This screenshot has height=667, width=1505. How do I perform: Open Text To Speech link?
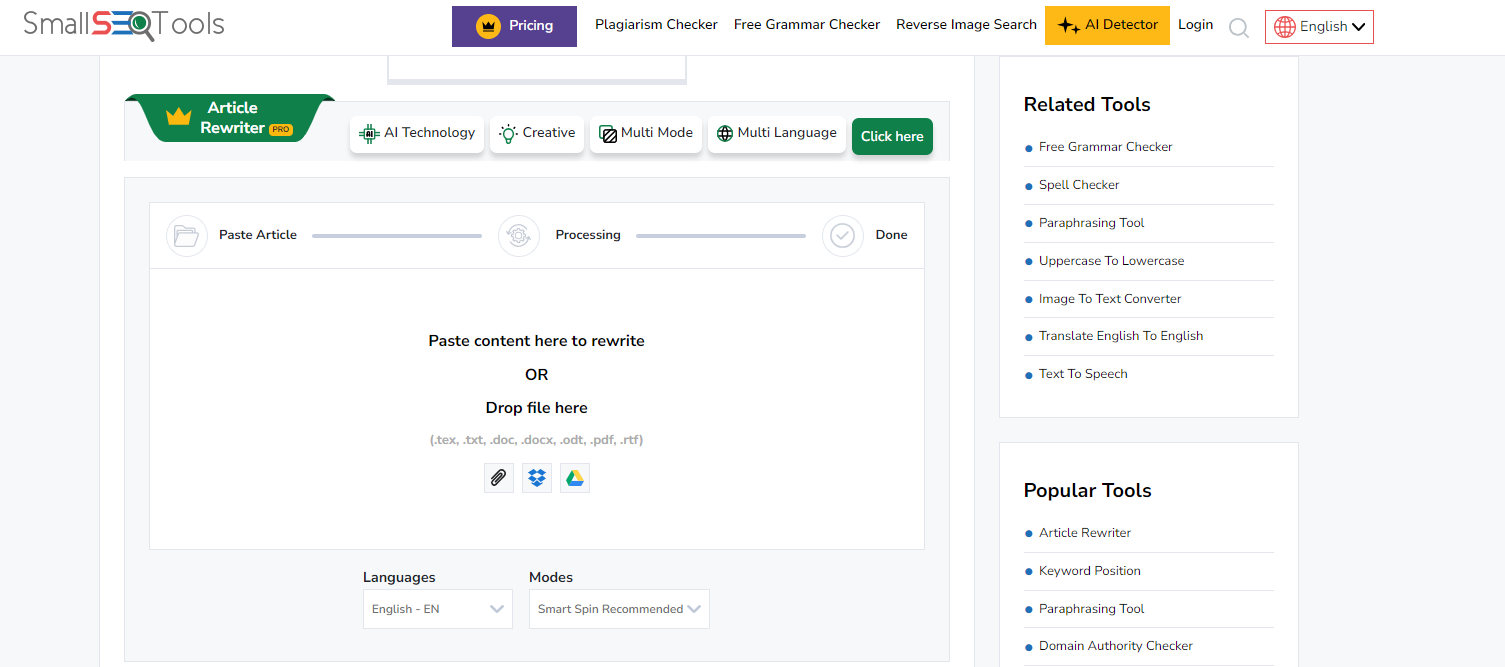(x=1083, y=374)
